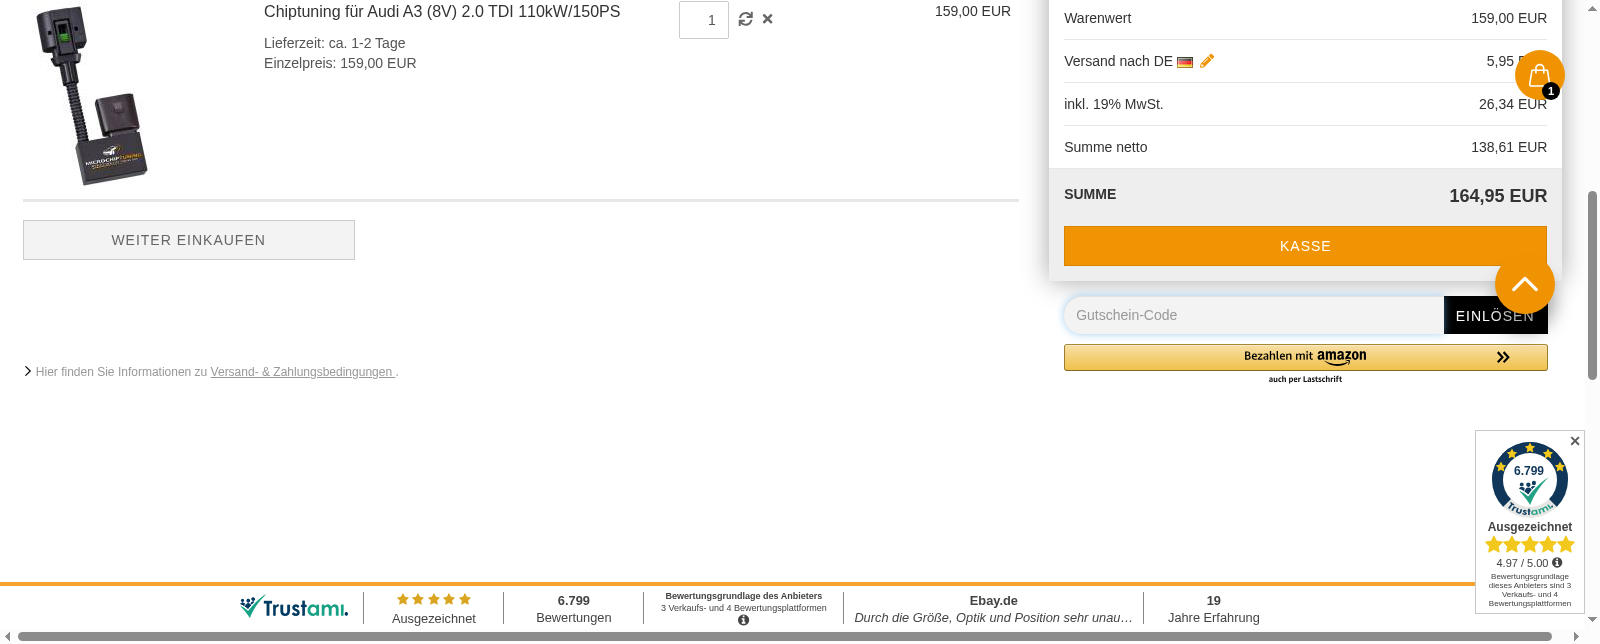The image size is (1600, 644).
Task: Open the Trustami circular seal badge
Action: pyautogui.click(x=1529, y=480)
